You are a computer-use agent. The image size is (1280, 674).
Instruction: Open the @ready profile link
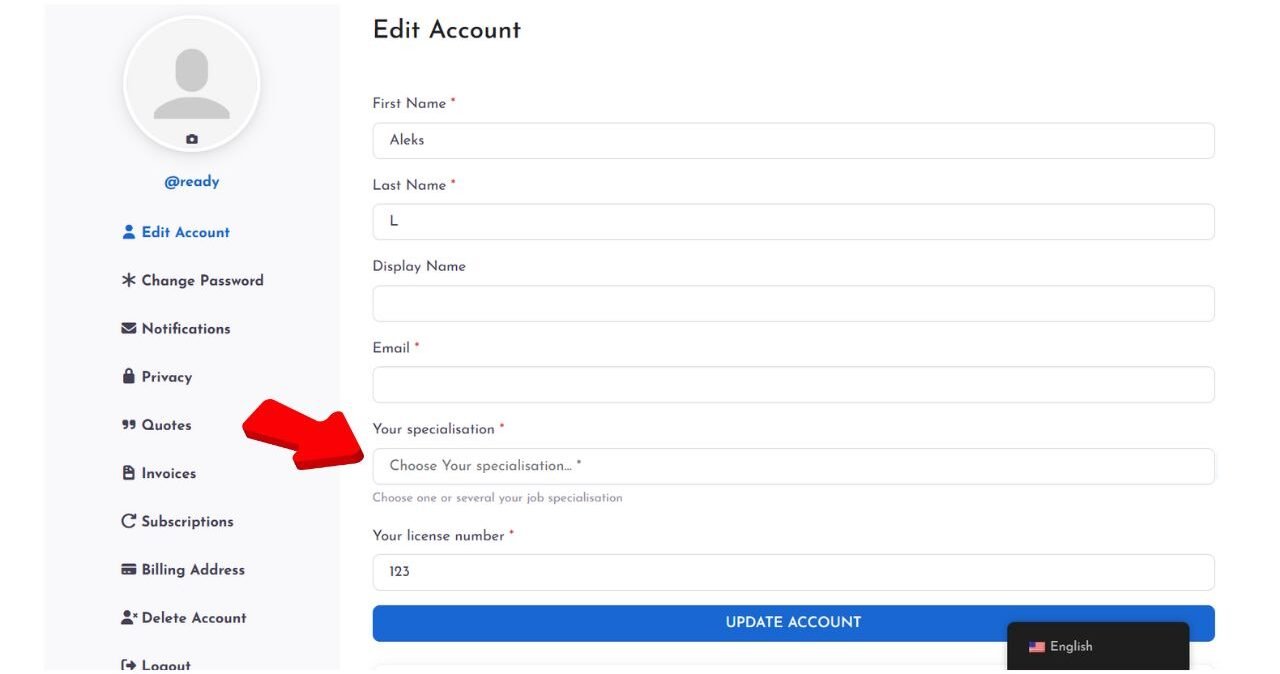[x=192, y=182]
